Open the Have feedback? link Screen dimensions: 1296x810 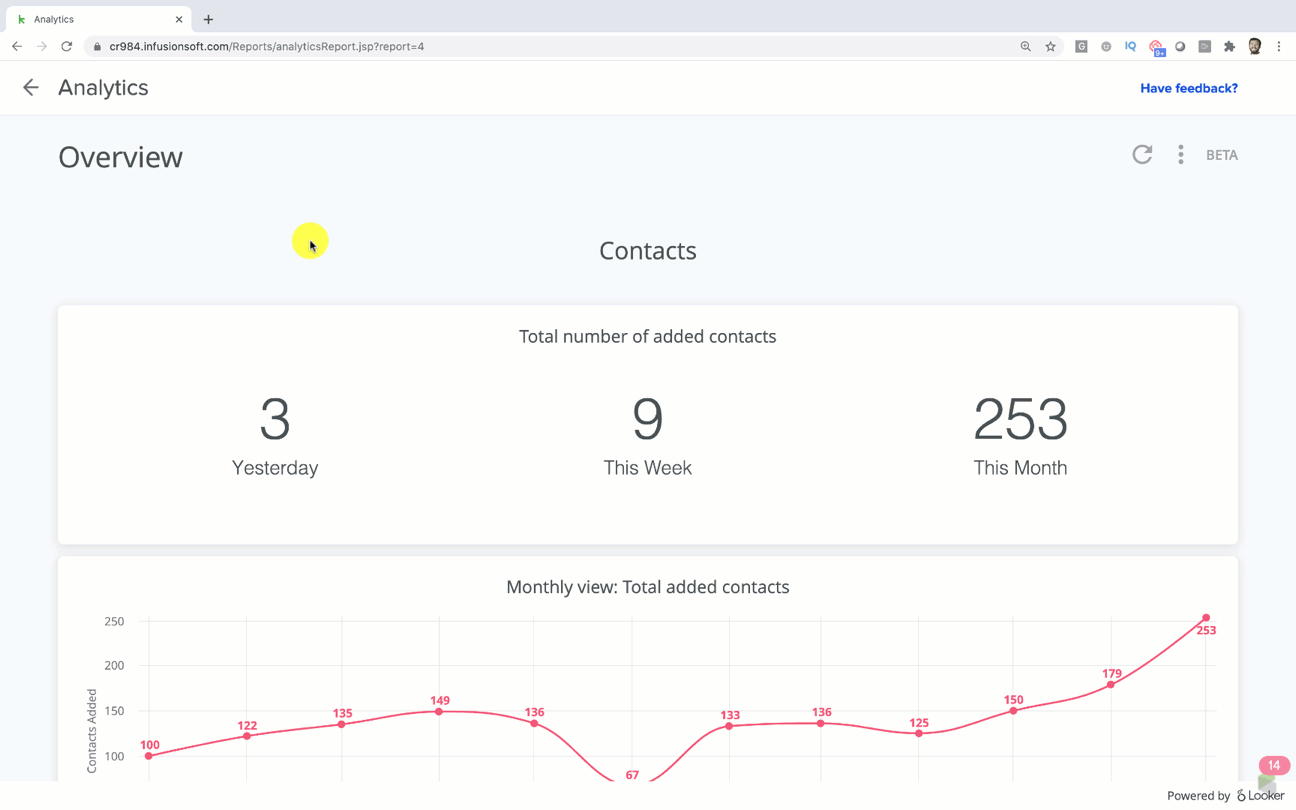point(1188,88)
